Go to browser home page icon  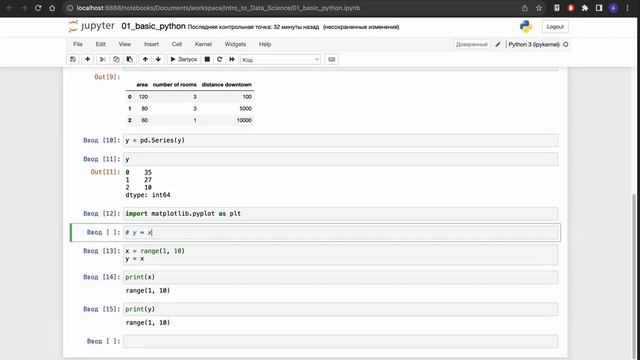pos(52,8)
